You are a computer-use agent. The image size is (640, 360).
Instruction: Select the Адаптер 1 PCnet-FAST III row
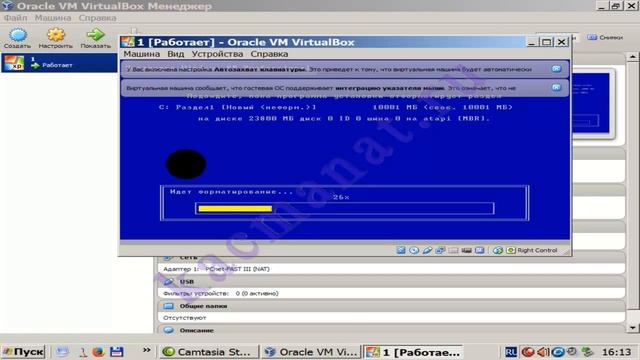tap(216, 269)
